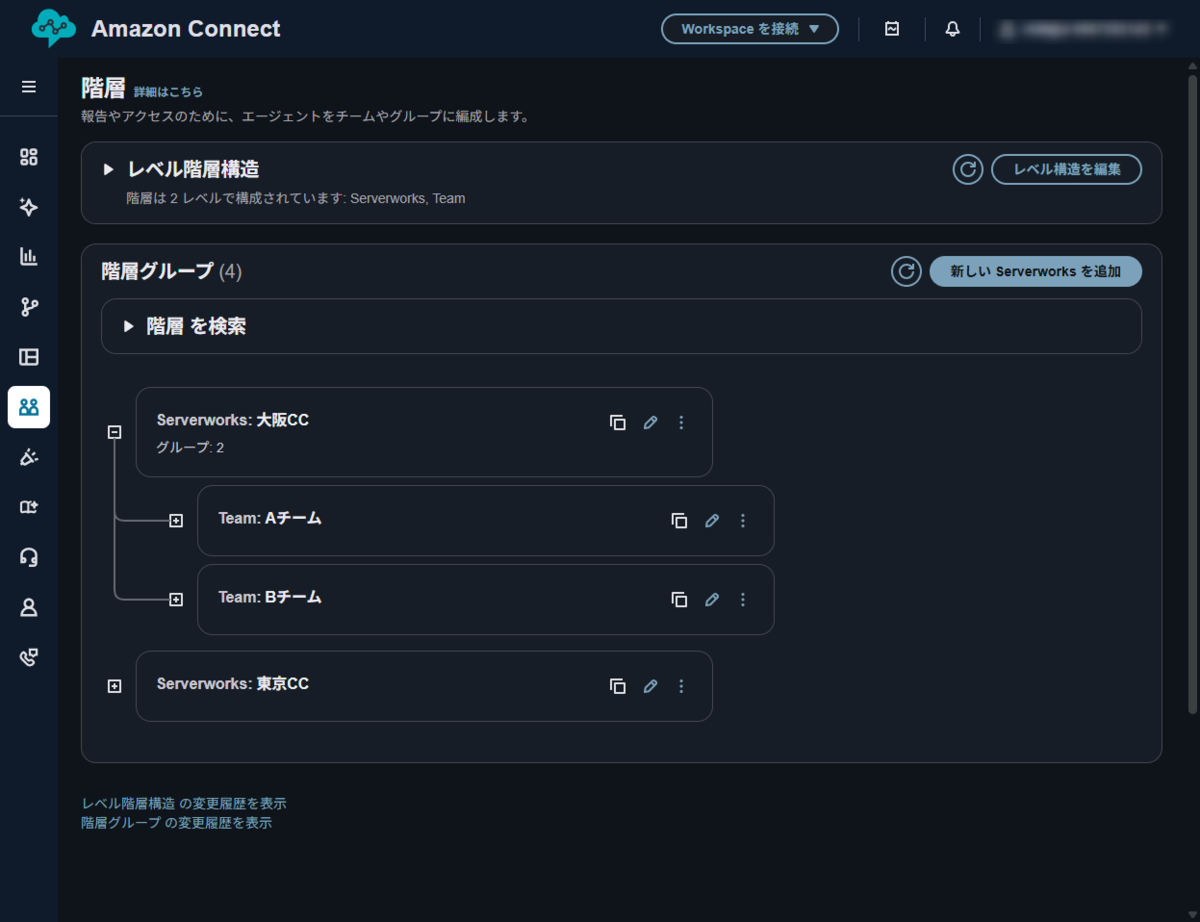
Task: Open 階層グループ の変更履歴を表示 link
Action: click(x=176, y=823)
